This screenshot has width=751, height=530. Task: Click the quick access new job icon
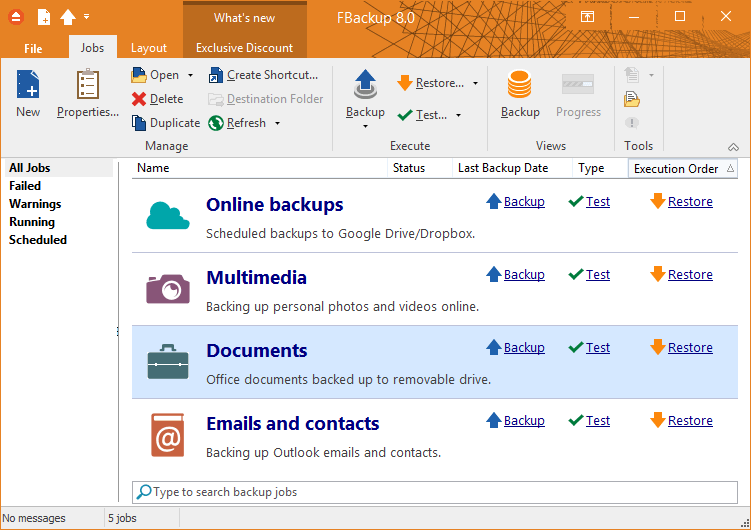pos(44,17)
